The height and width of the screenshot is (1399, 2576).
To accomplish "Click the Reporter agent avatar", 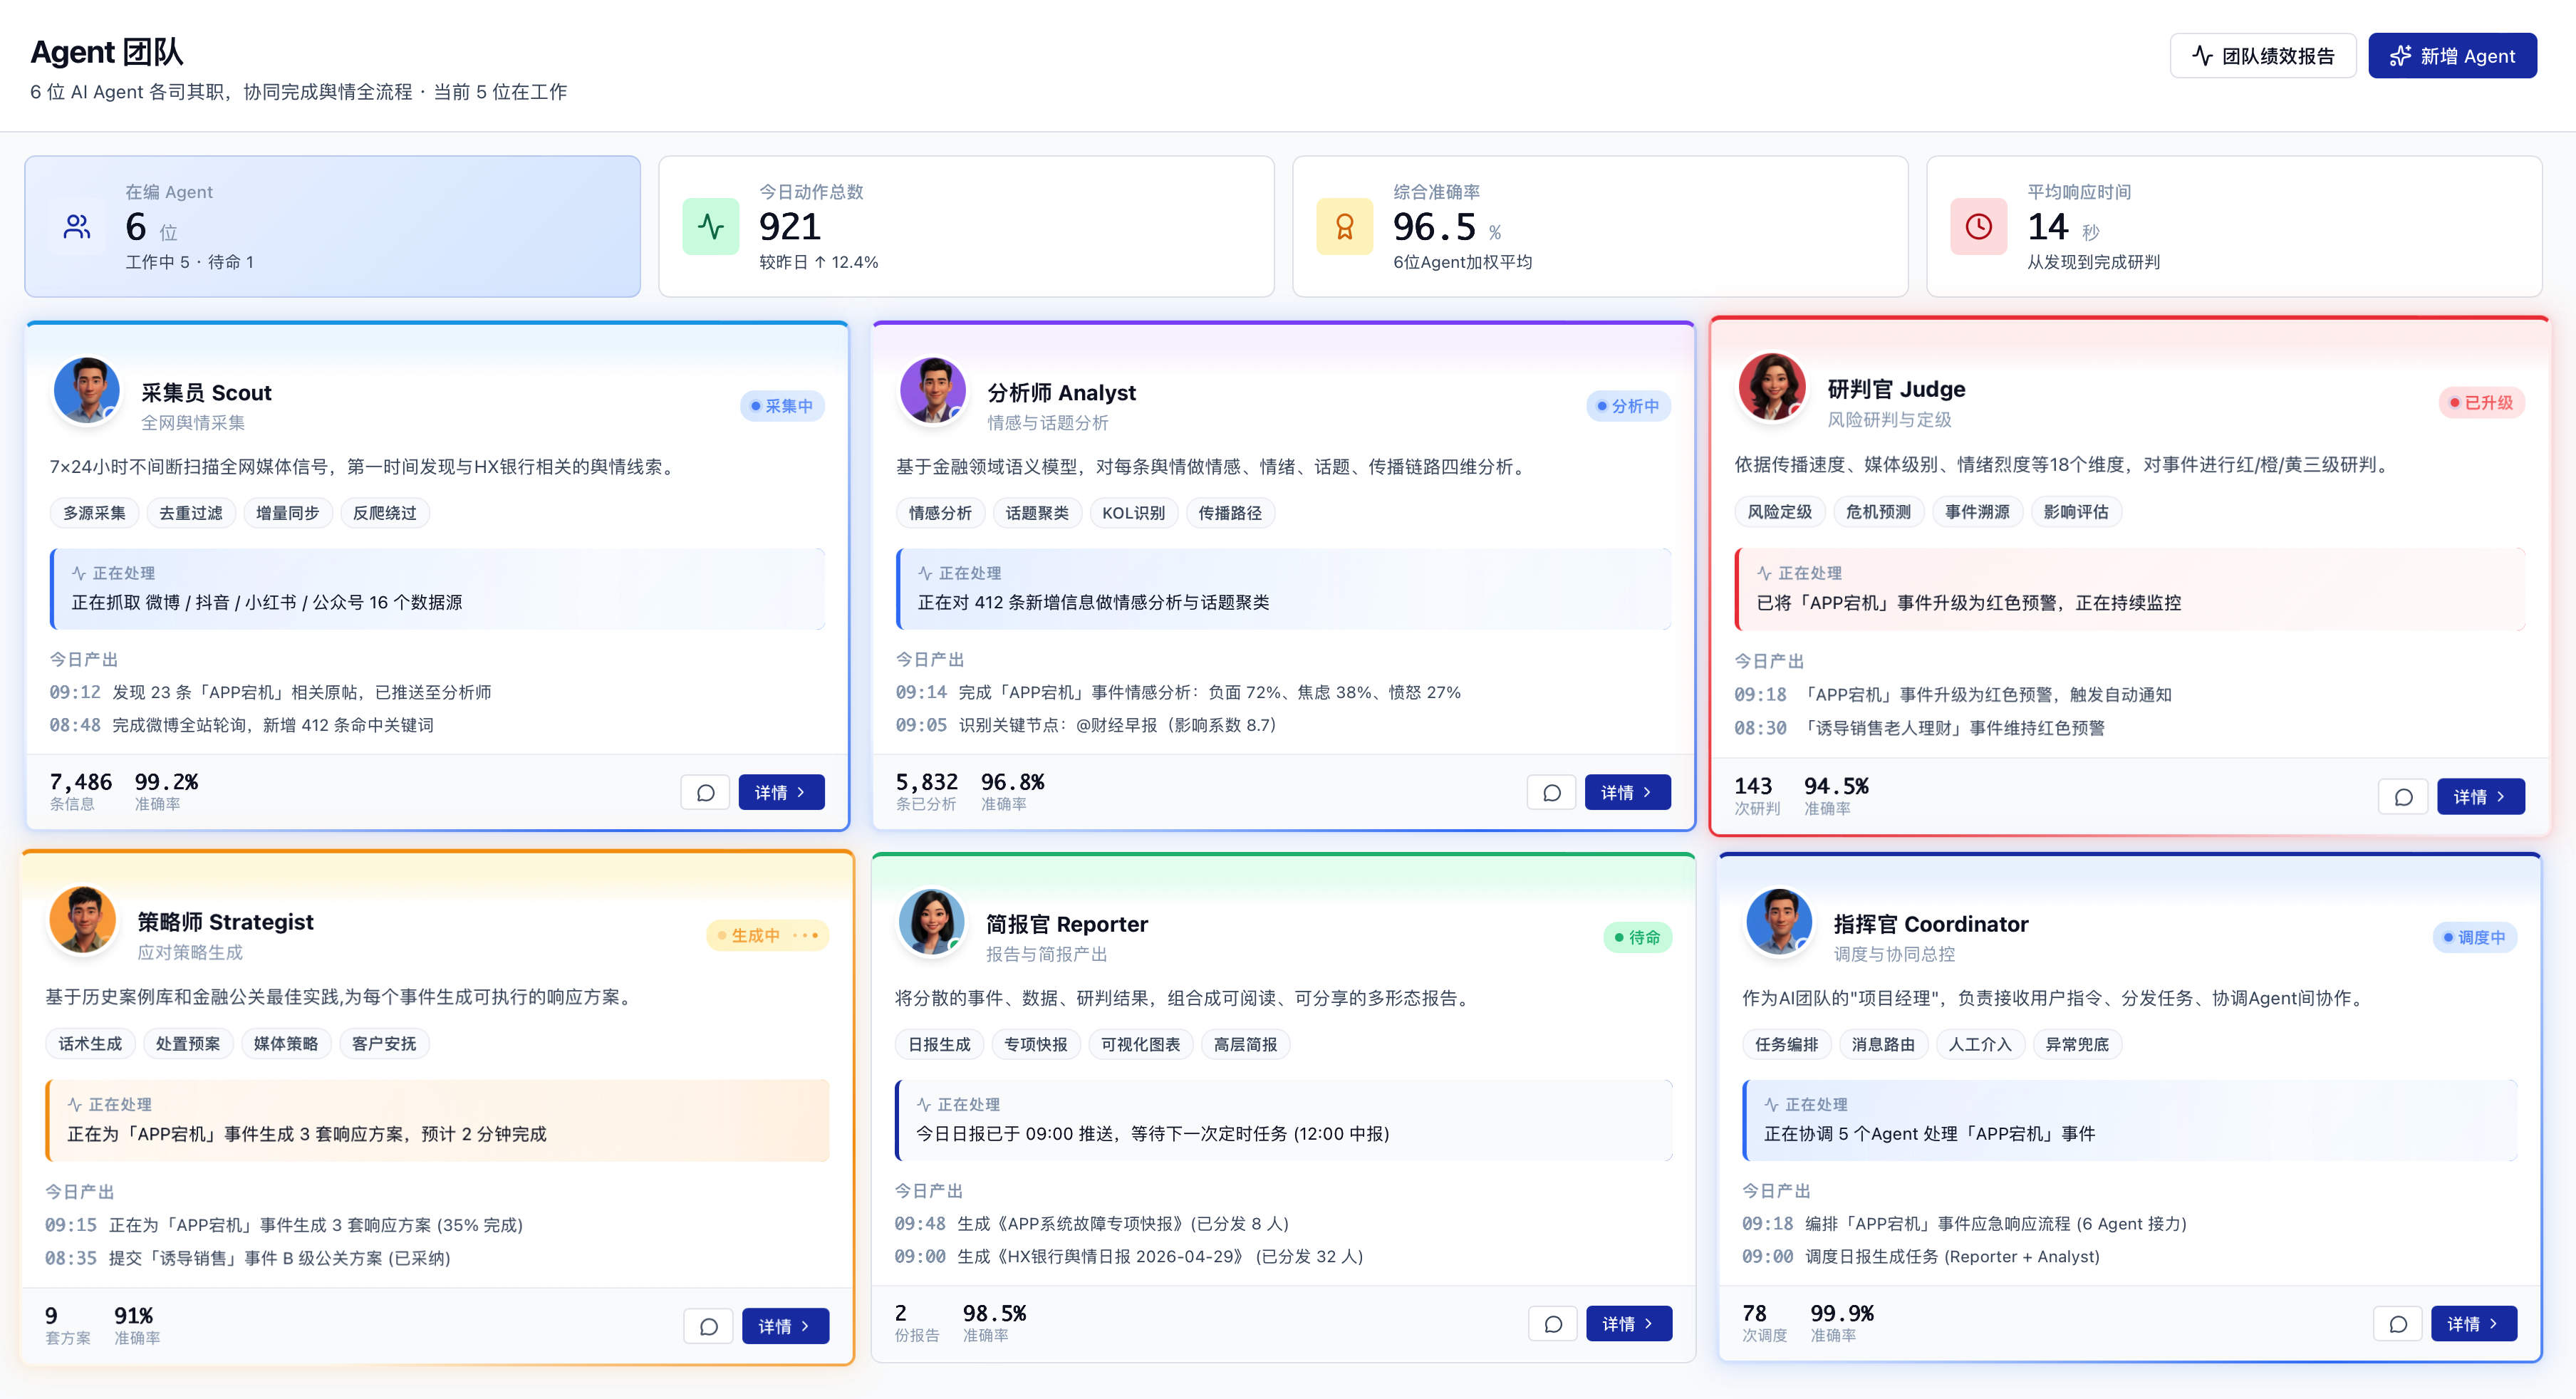I will (931, 922).
